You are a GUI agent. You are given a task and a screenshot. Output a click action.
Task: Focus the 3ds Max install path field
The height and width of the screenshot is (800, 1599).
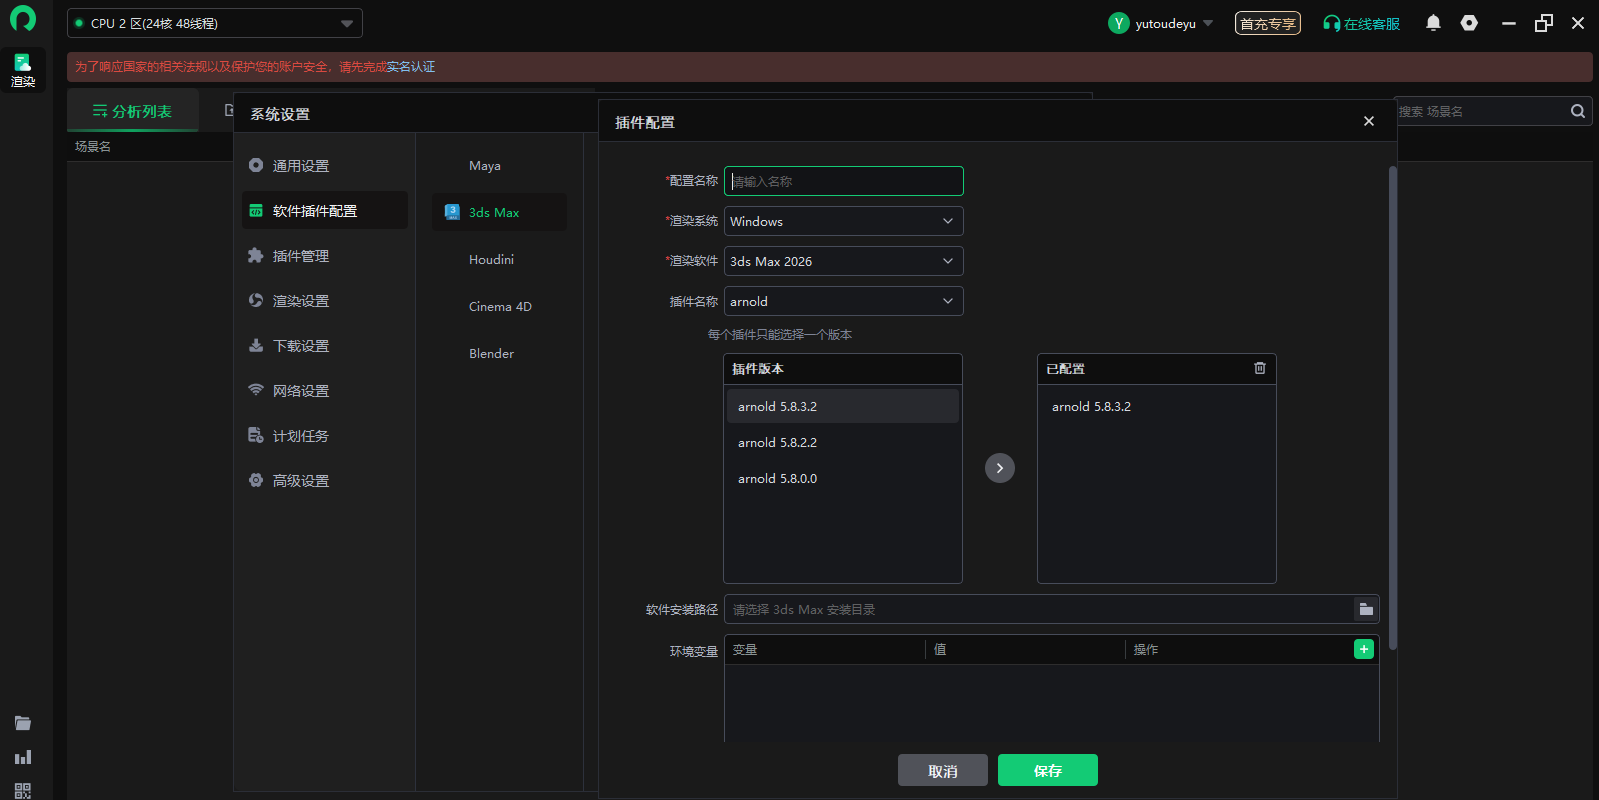pyautogui.click(x=1038, y=609)
